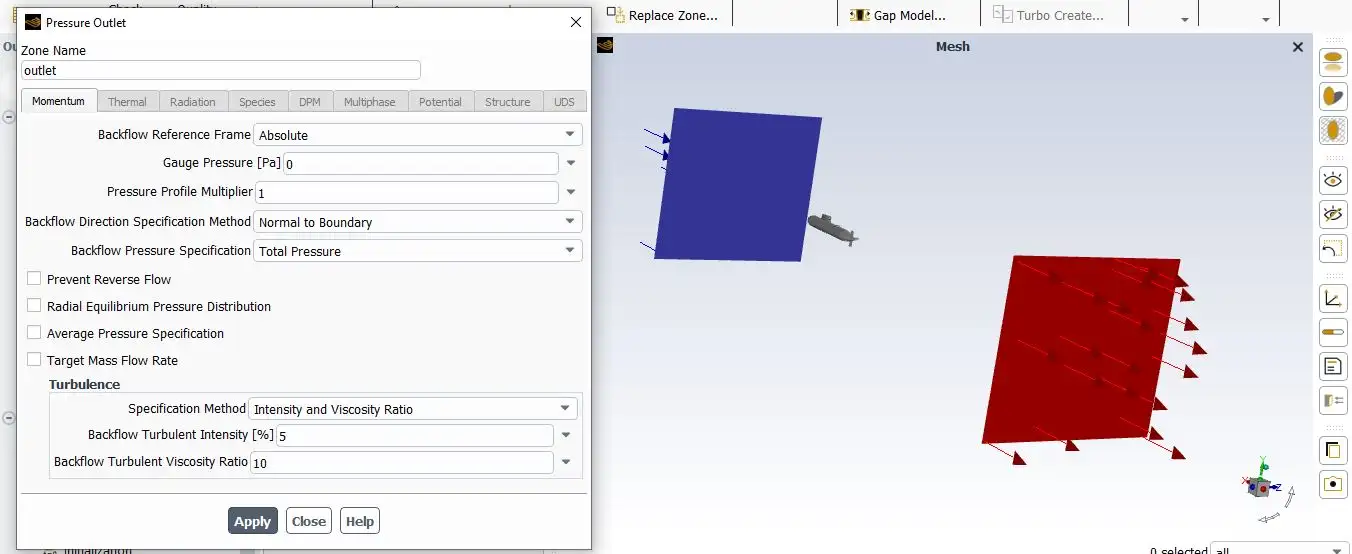Click the colormap bar icon in the right toolbar

click(x=1333, y=332)
